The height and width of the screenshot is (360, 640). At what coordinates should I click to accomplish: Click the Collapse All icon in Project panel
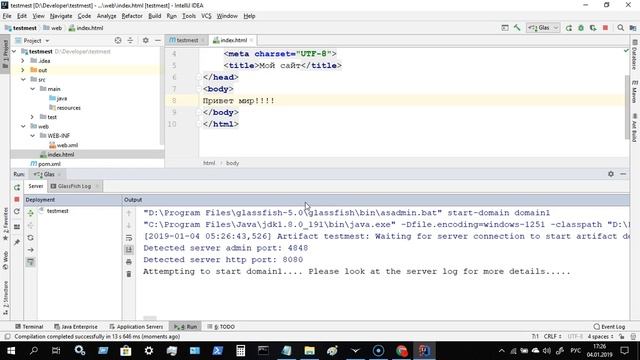(x=130, y=40)
